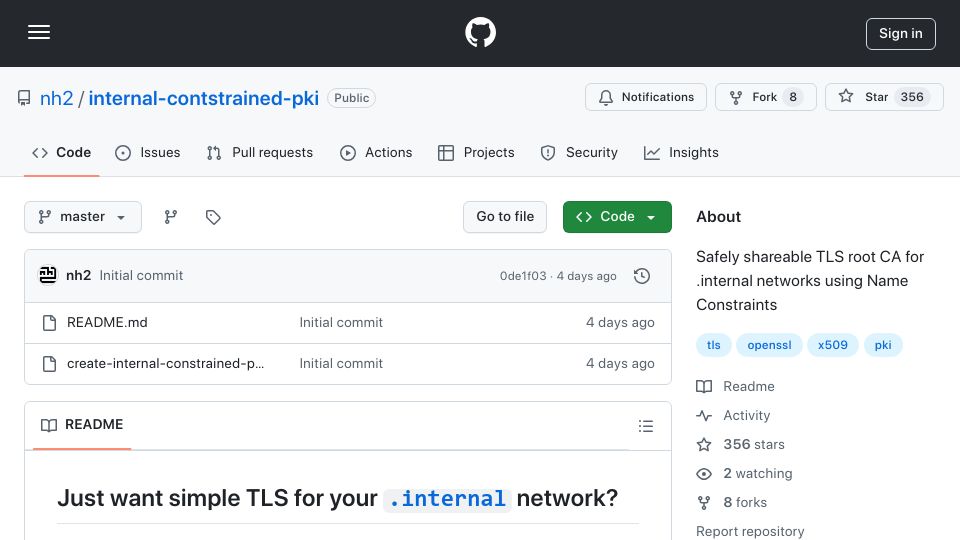
Task: Open the latest Initial commit message link
Action: (141, 276)
